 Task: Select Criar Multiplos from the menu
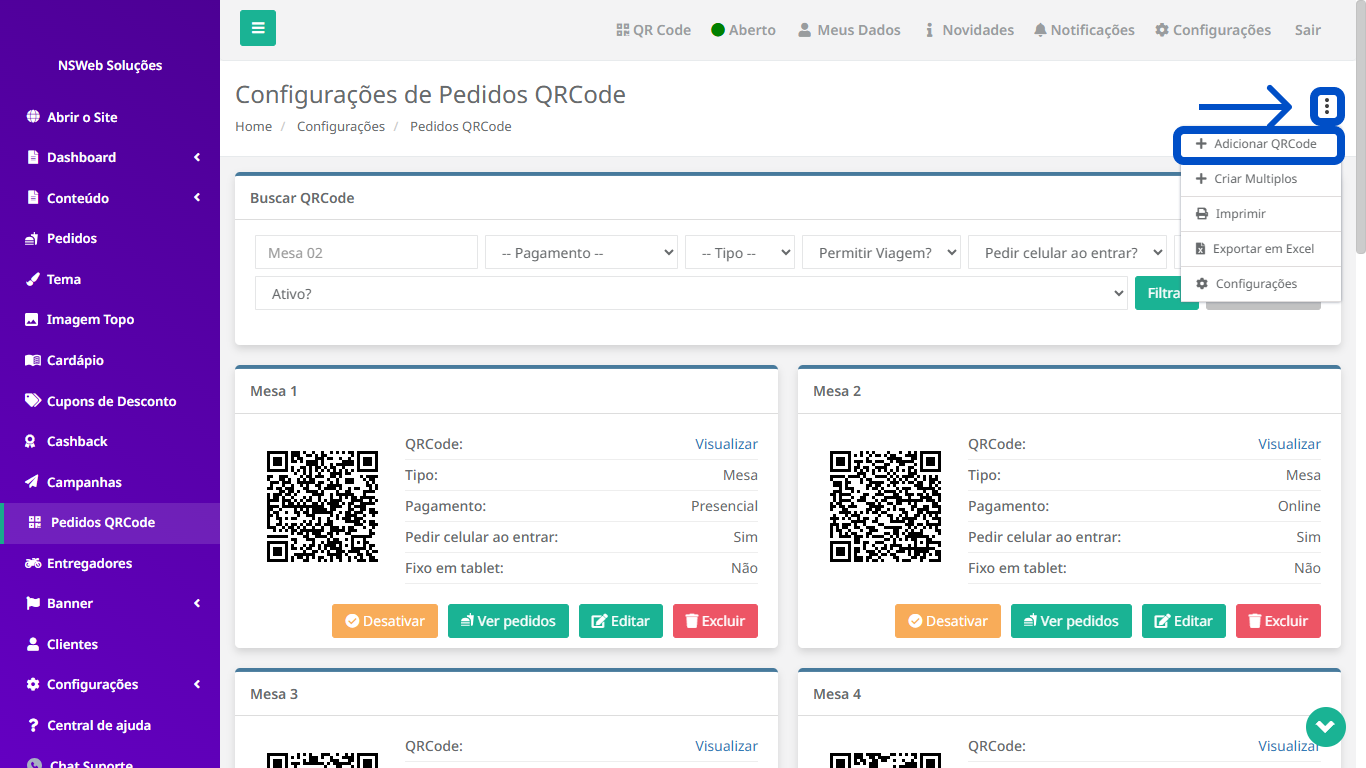(x=1260, y=179)
